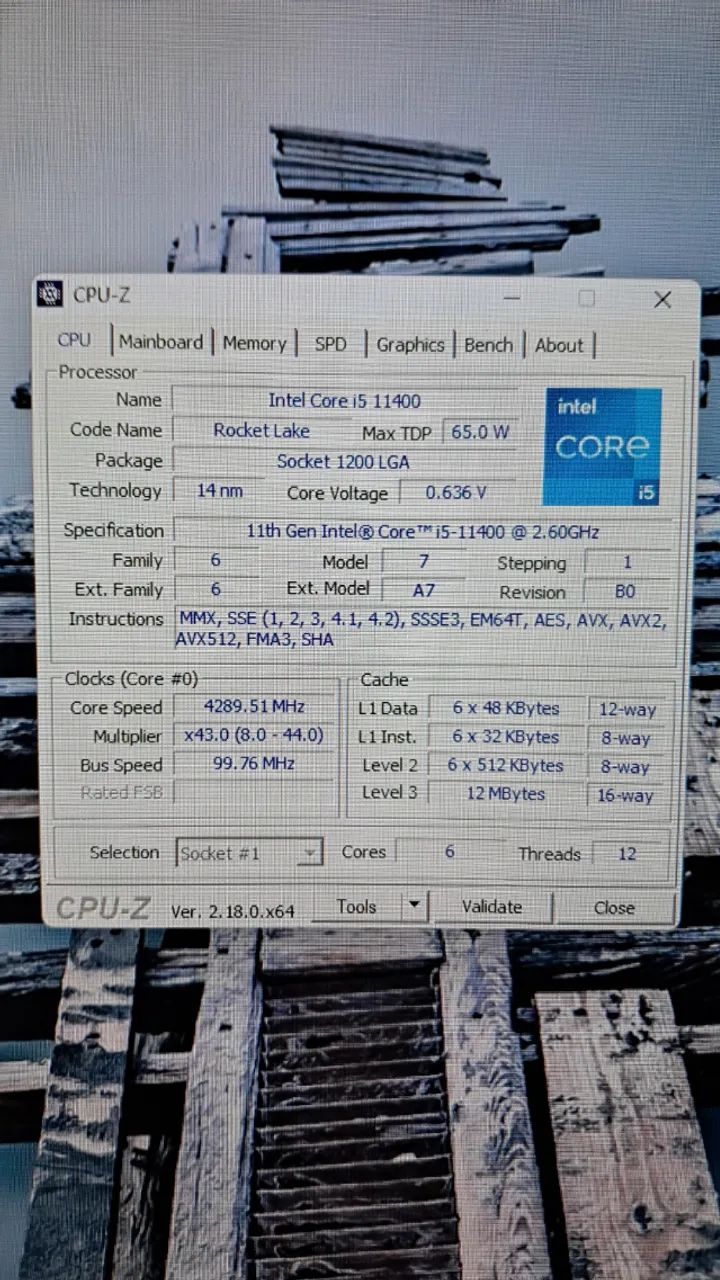Open the Graphics tab

click(x=410, y=345)
